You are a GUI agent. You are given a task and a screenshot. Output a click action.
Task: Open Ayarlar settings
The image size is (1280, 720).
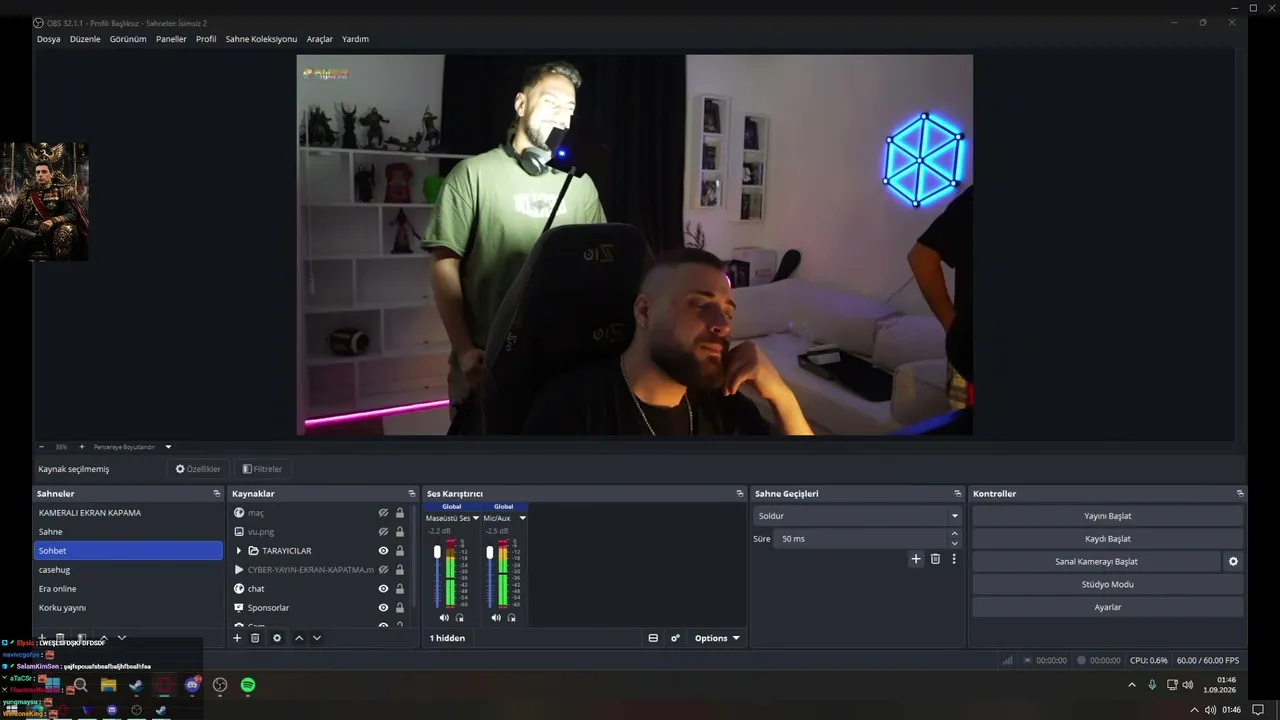(x=1108, y=607)
